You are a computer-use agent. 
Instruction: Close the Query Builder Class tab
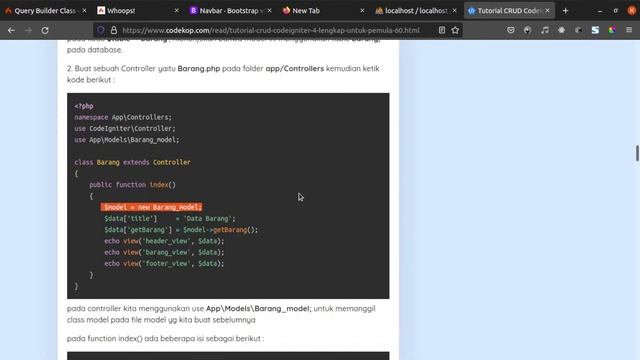pos(84,11)
